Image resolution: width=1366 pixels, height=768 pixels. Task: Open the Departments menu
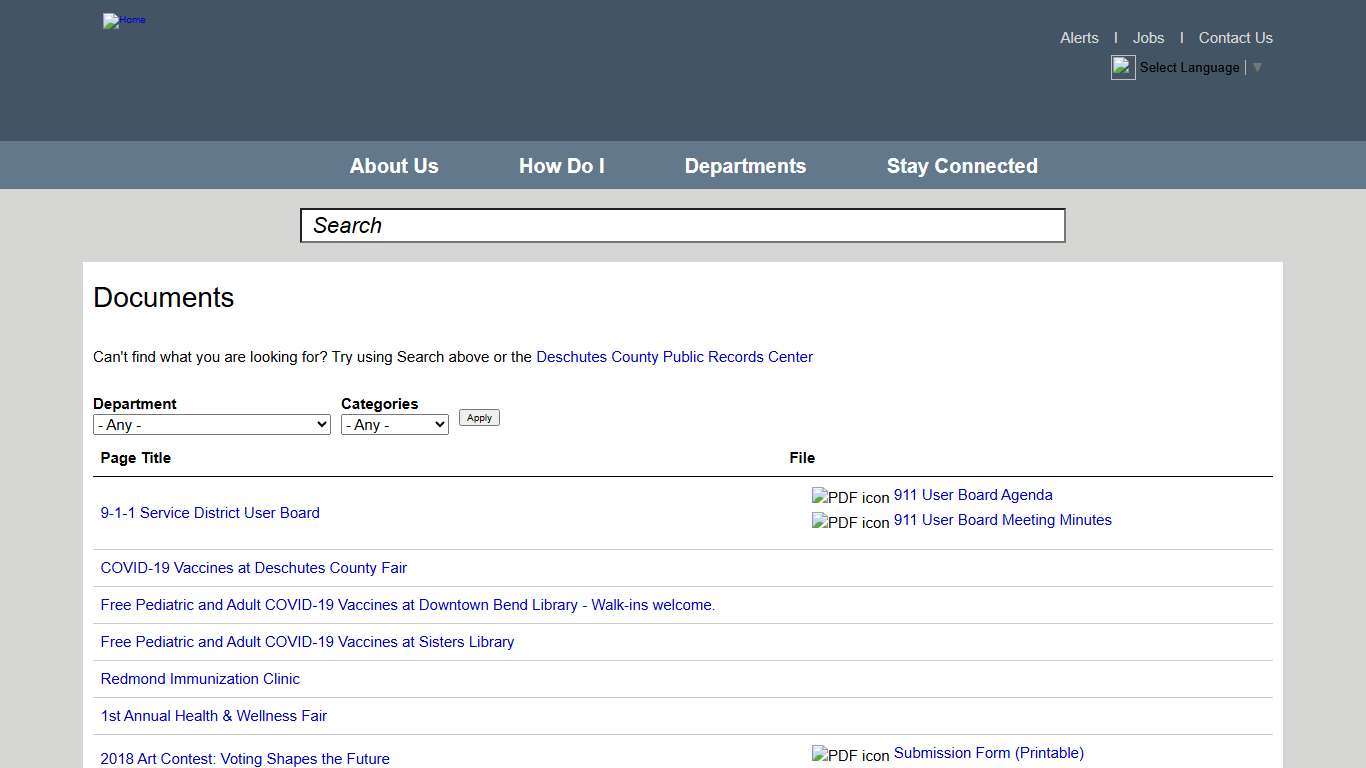point(745,165)
